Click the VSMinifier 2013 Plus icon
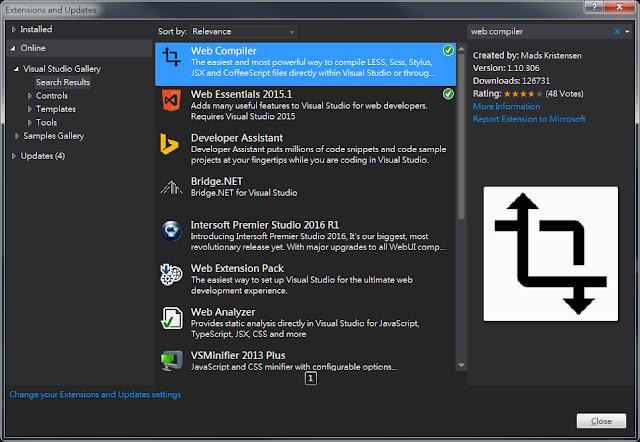640x442 pixels. pos(171,361)
